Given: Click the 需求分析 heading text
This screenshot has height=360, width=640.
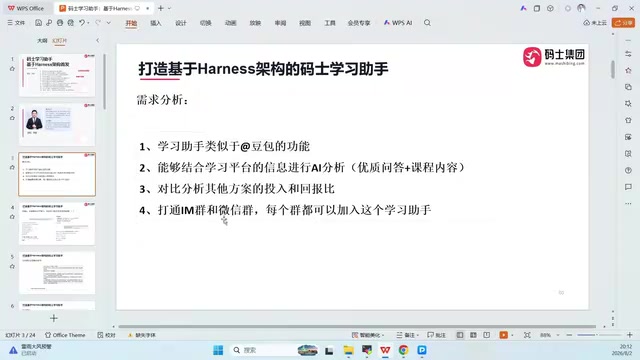Looking at the screenshot, I should pyautogui.click(x=162, y=100).
